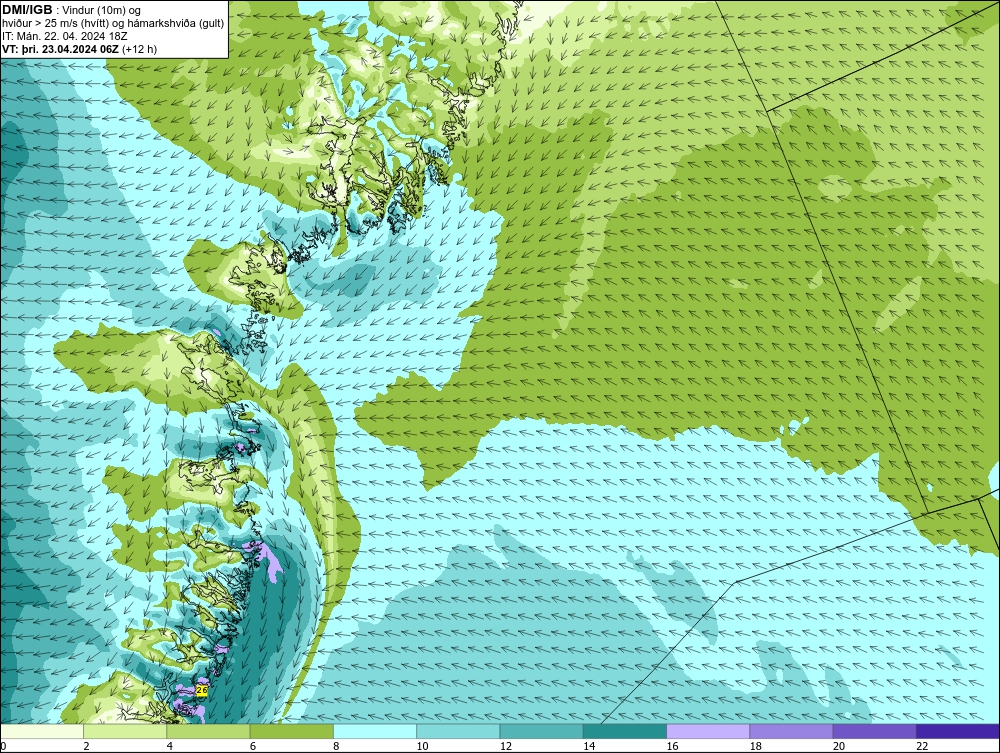Click the legend scale label '14'
Screen dimensions: 1000x753
pos(589,746)
